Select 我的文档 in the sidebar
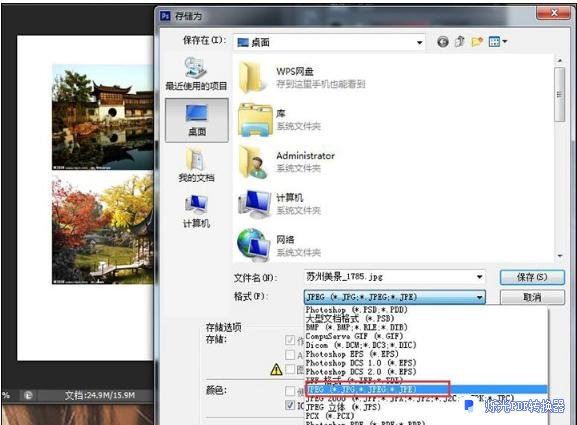Image resolution: width=577 pixels, height=425 pixels. tap(196, 165)
